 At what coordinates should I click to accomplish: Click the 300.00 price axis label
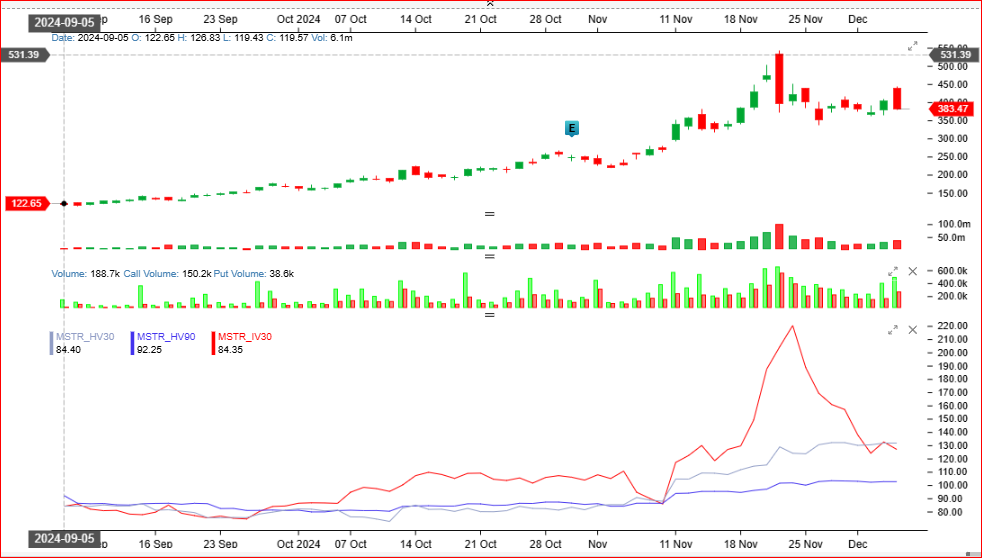(x=952, y=139)
